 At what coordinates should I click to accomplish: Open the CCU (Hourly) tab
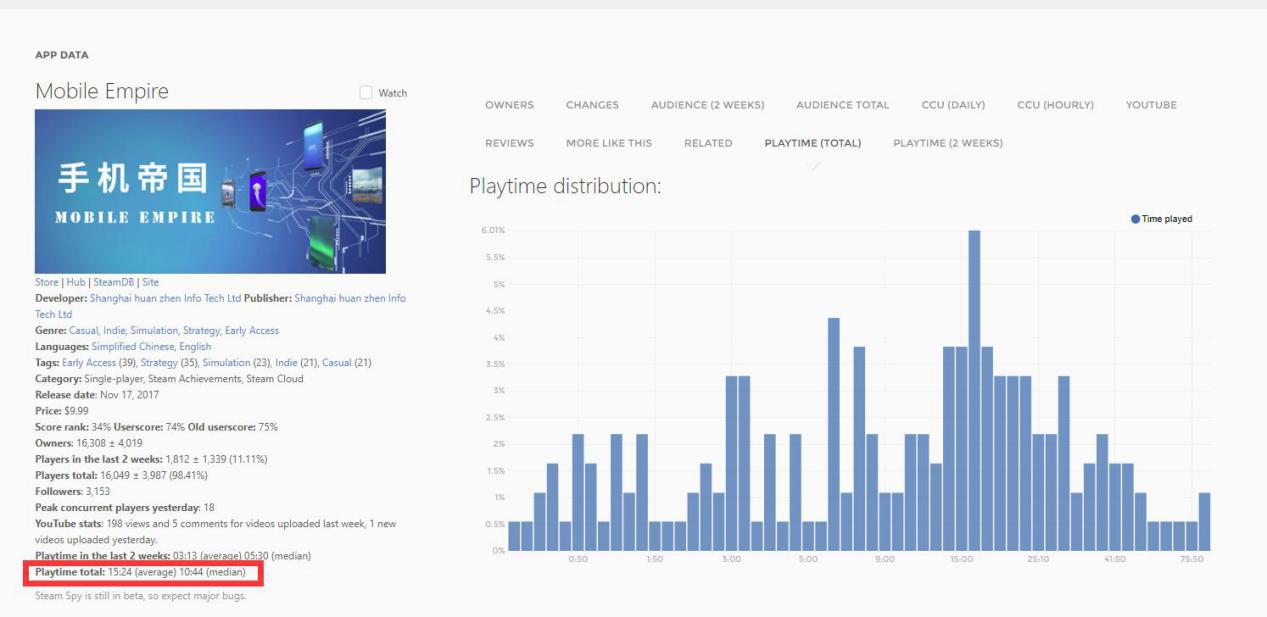(1055, 105)
